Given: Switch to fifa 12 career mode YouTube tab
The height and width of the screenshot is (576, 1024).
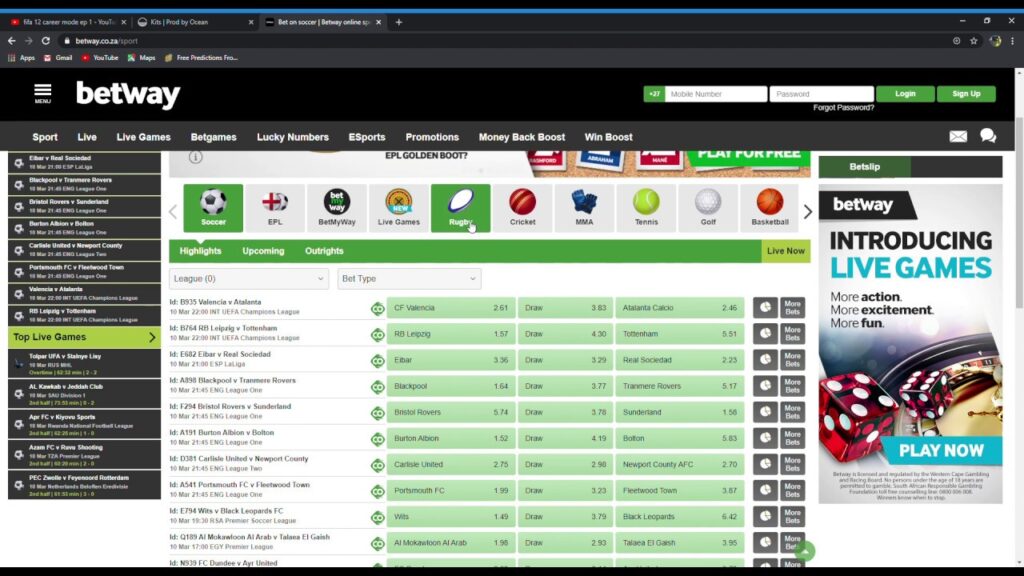Looking at the screenshot, I should (x=69, y=22).
